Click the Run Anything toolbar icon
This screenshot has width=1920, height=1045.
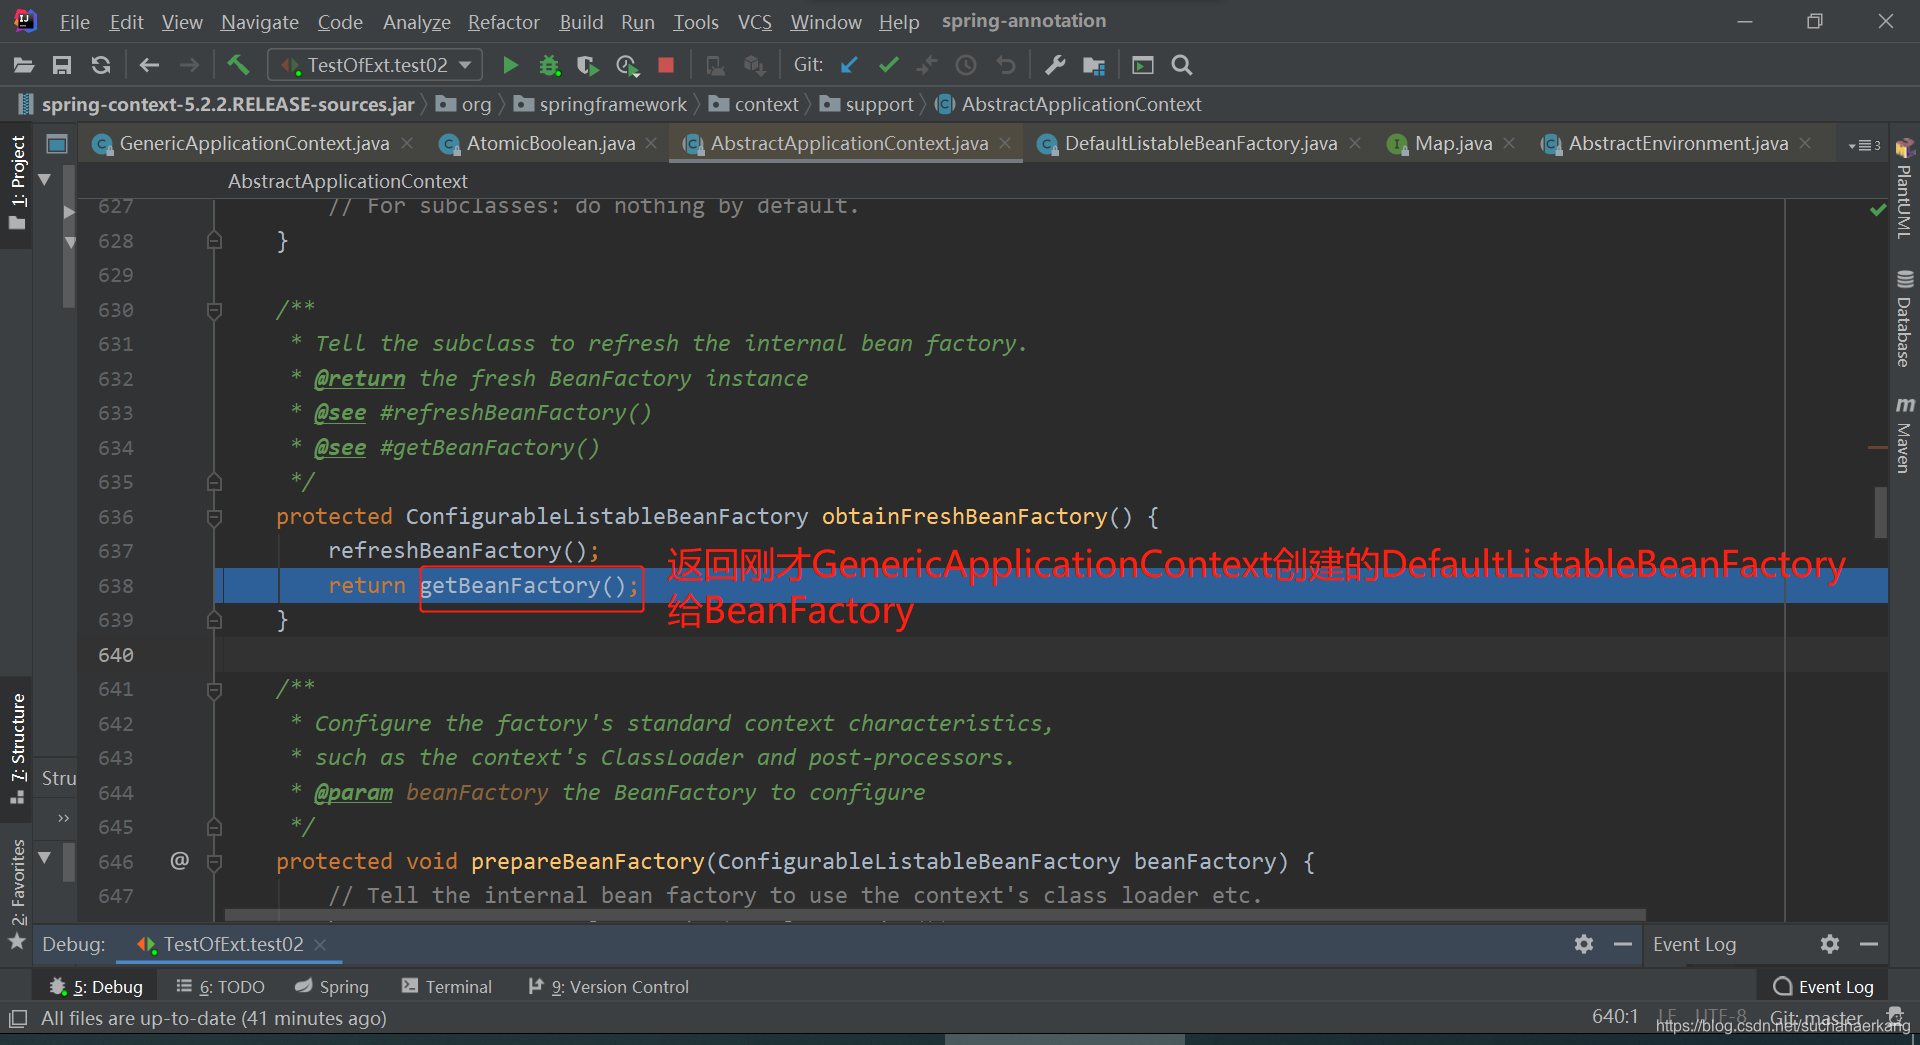pos(1143,66)
